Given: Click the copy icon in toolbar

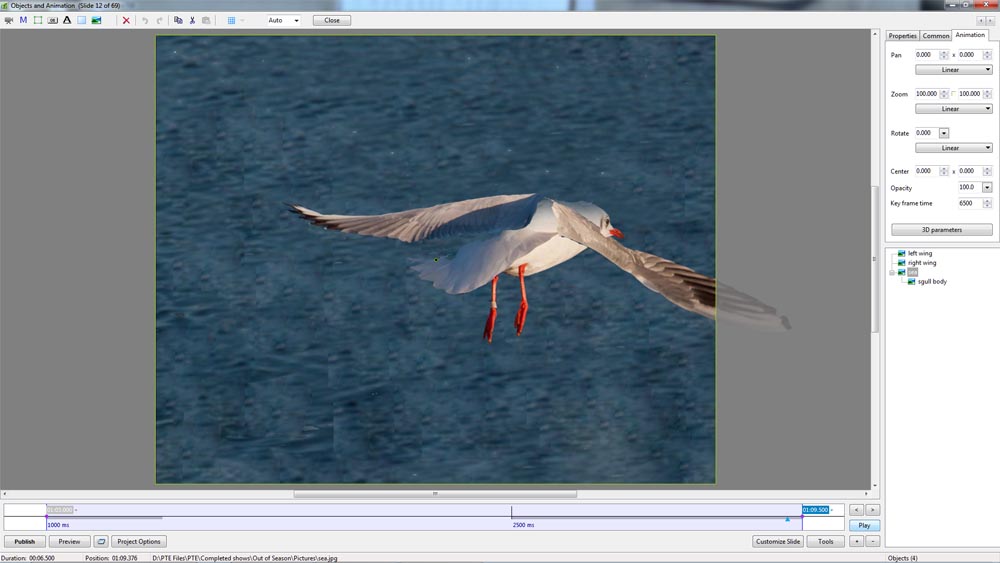Looking at the screenshot, I should pos(178,20).
